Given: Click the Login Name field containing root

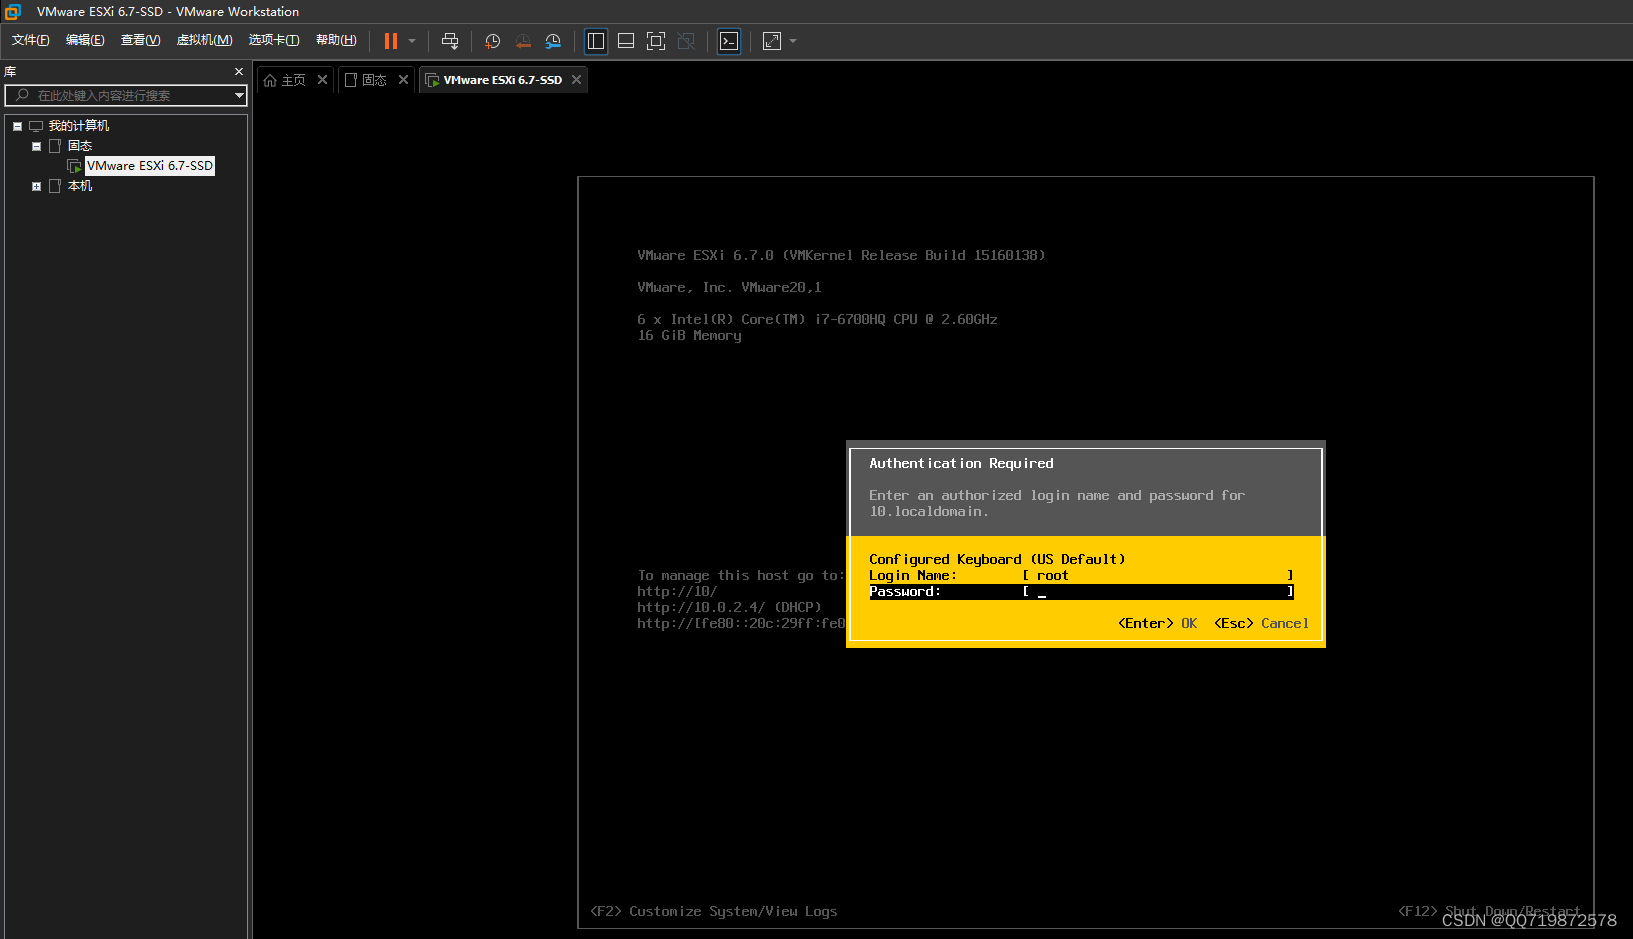Looking at the screenshot, I should [1158, 575].
